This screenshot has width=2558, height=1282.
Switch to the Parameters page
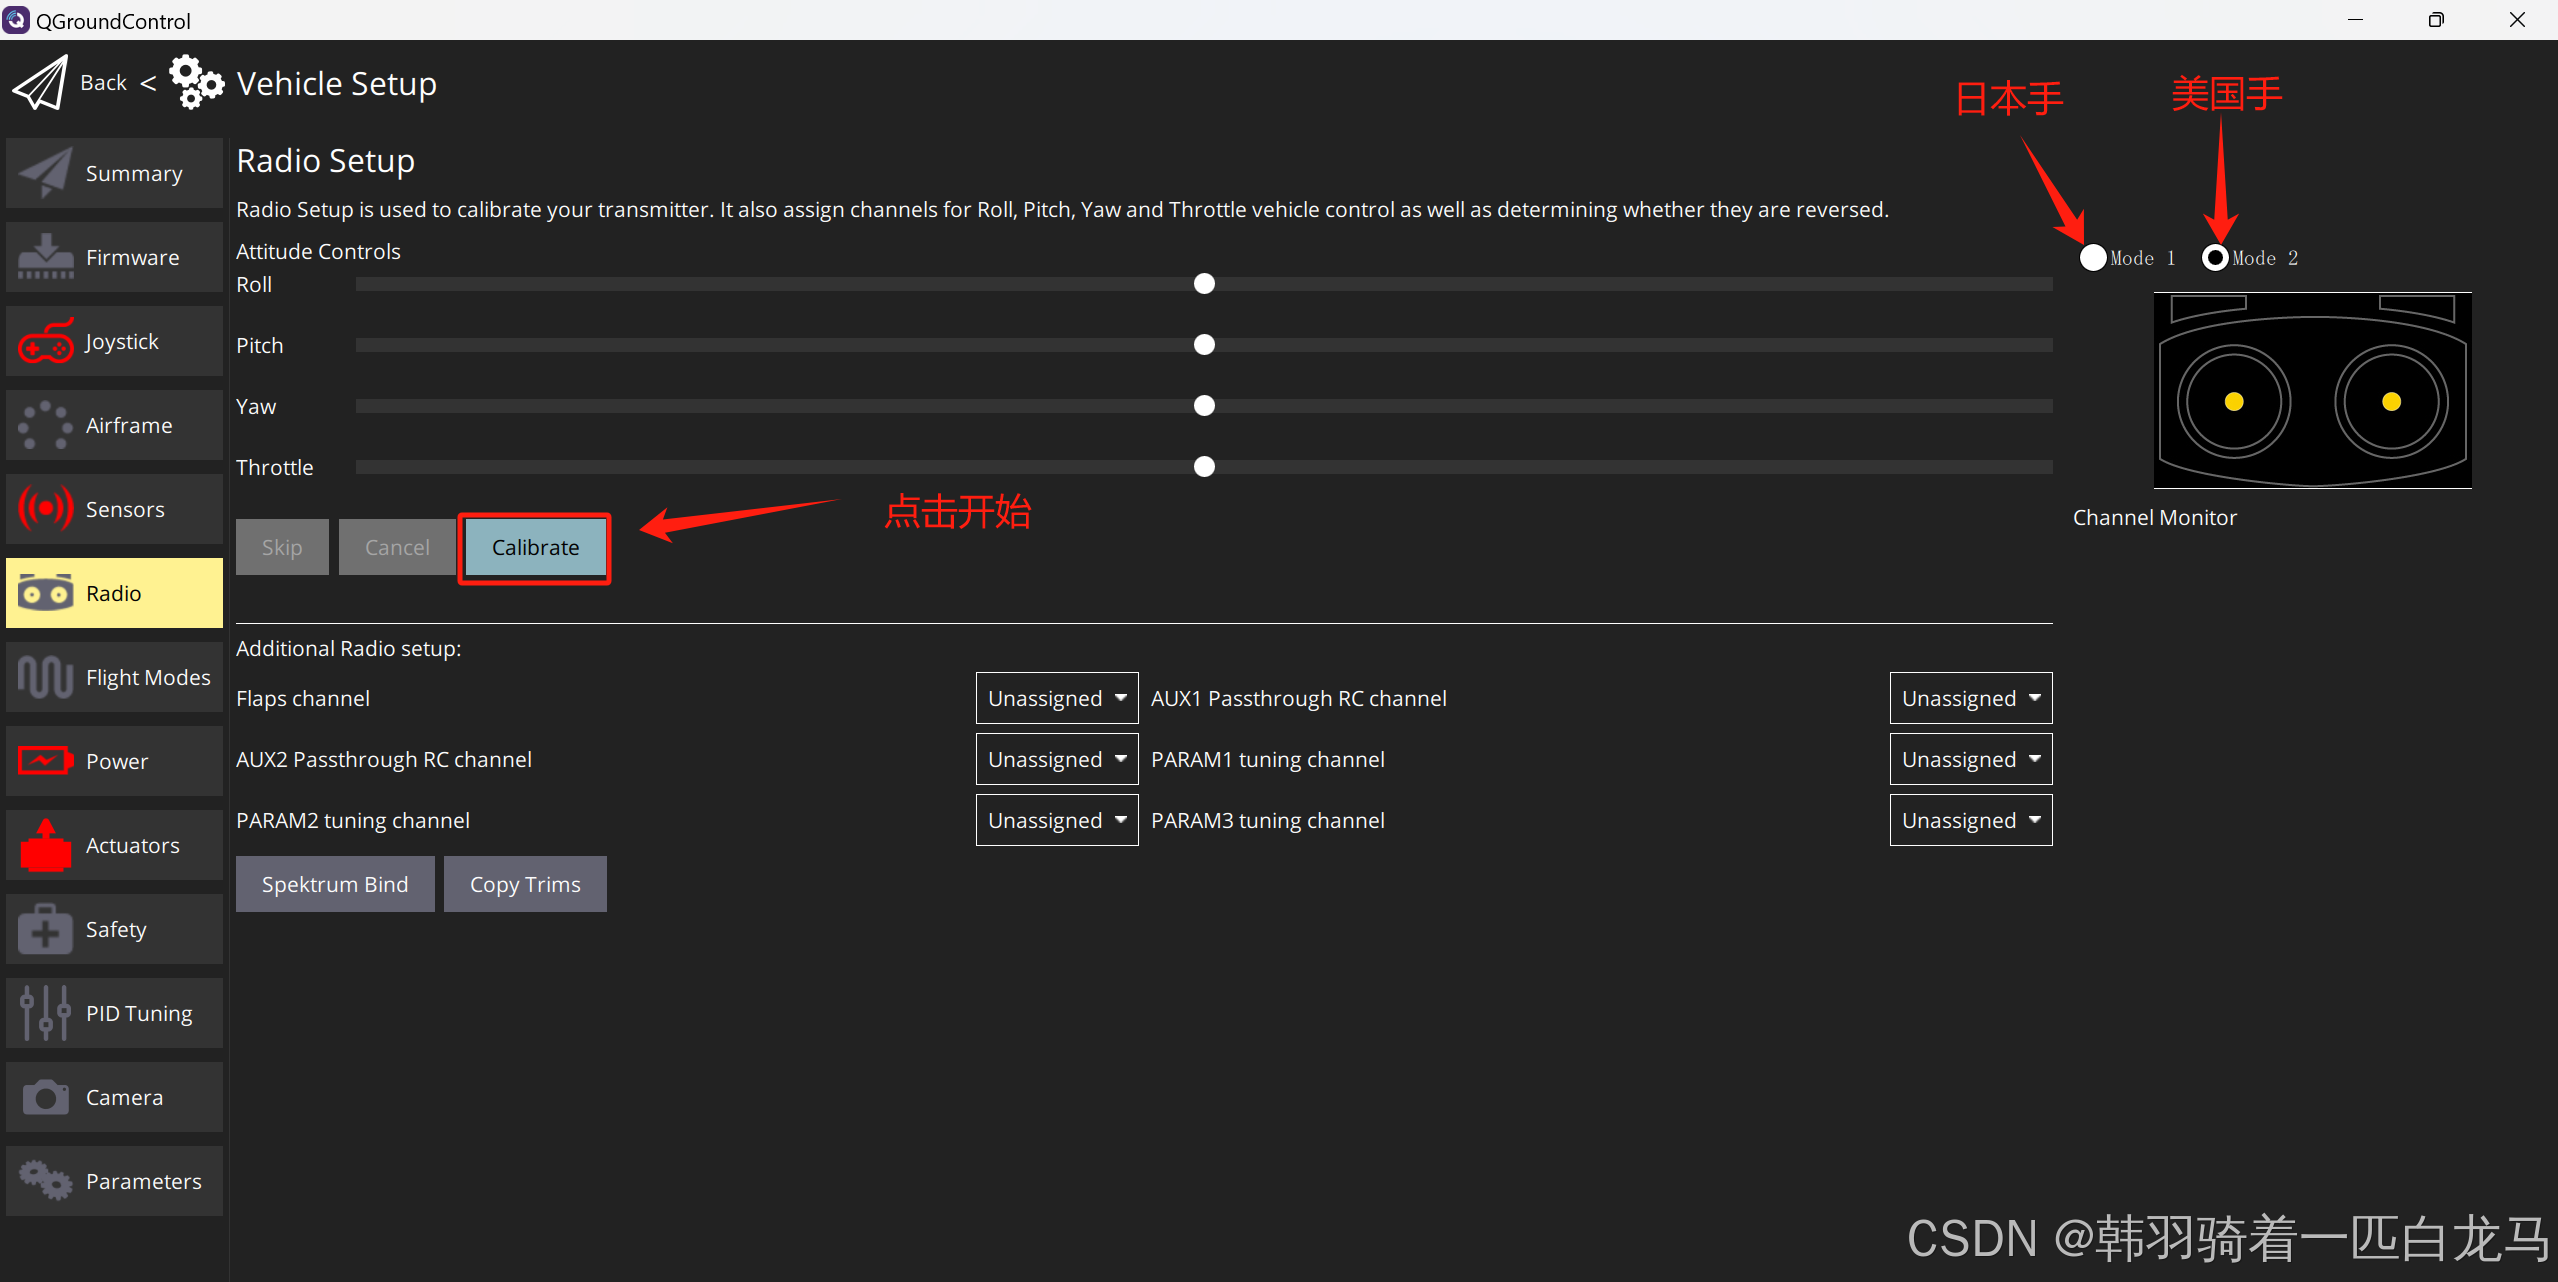coord(115,1181)
